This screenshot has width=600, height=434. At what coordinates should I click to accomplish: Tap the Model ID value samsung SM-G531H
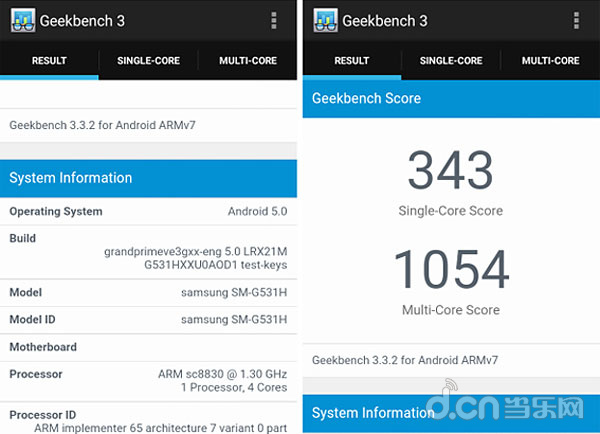tap(234, 319)
